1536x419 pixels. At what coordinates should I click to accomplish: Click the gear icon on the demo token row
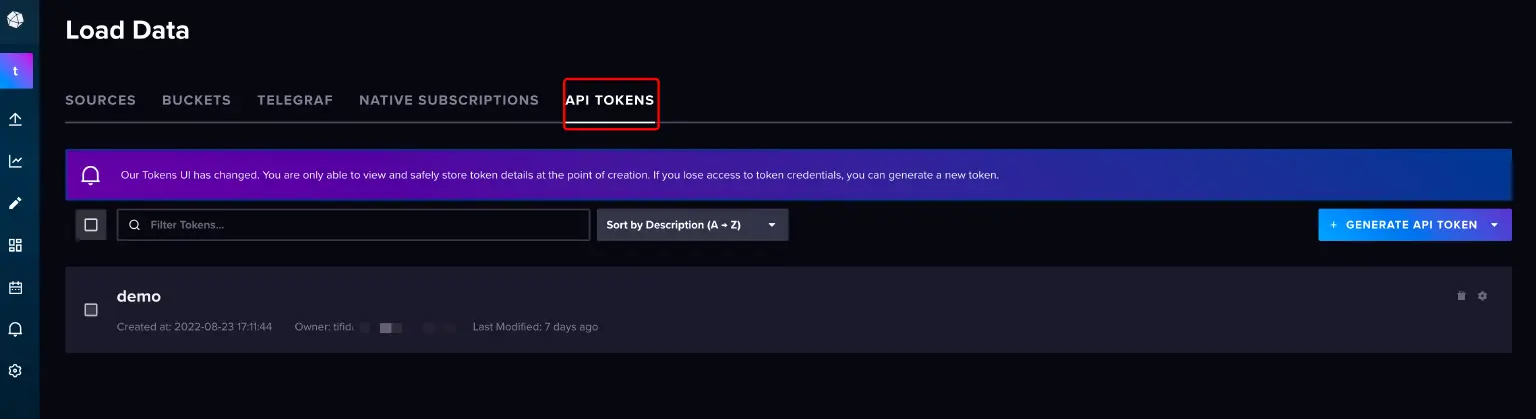[x=1482, y=296]
